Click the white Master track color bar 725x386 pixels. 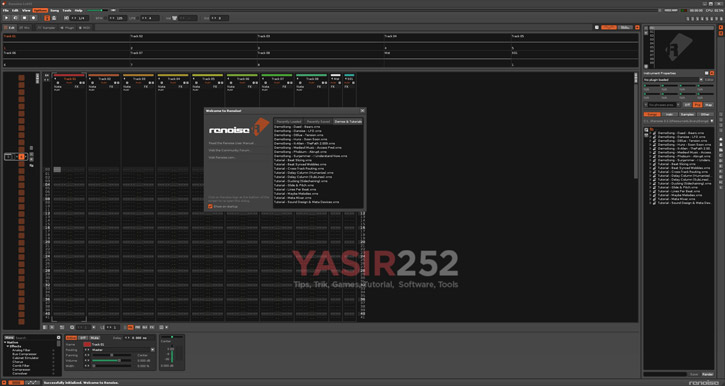coord(336,75)
